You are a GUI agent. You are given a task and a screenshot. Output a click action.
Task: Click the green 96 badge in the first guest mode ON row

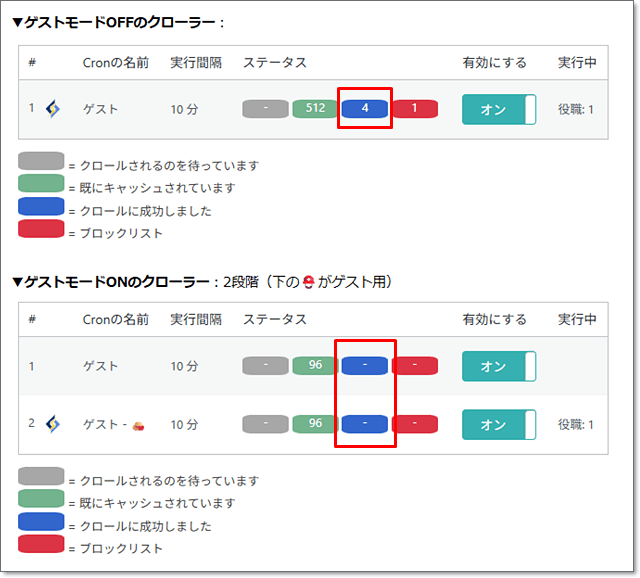pyautogui.click(x=315, y=365)
